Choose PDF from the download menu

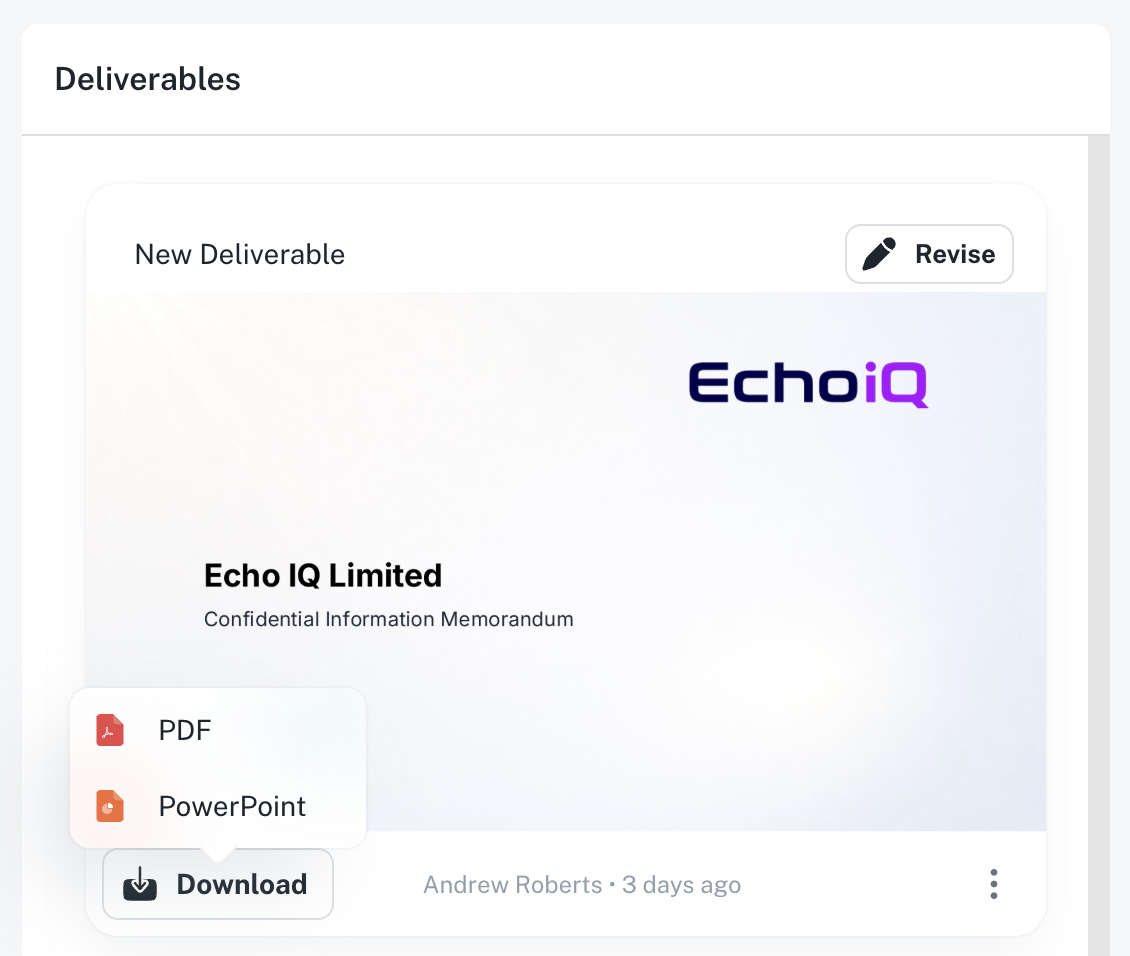[185, 731]
